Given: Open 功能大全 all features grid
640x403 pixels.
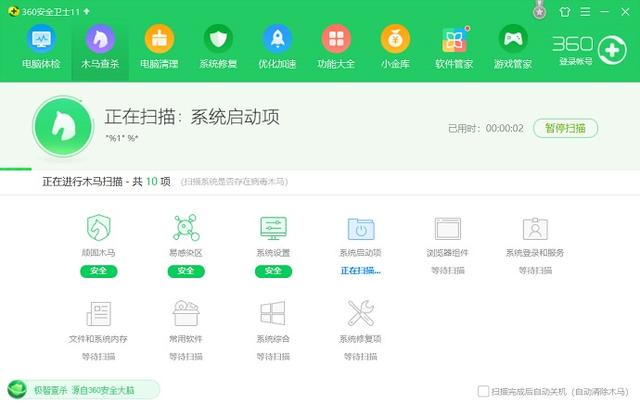Looking at the screenshot, I should pos(336,40).
